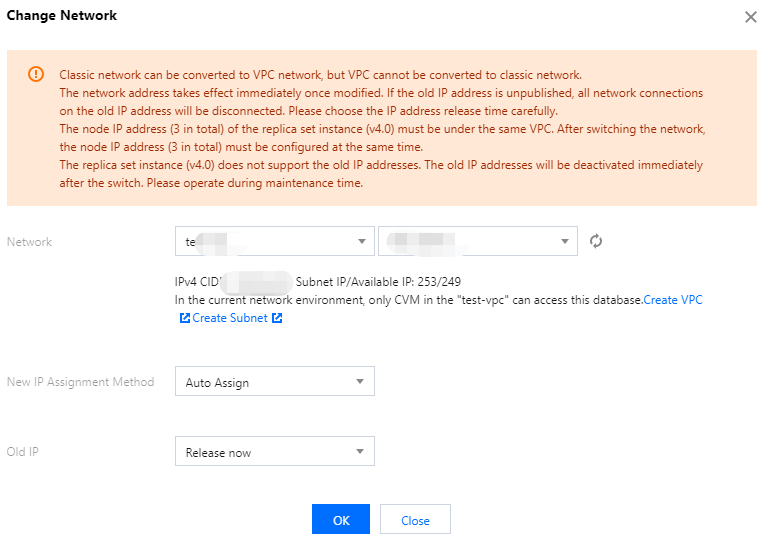Click the orange warning icon in the notice
This screenshot has height=545, width=765.
(x=36, y=74)
